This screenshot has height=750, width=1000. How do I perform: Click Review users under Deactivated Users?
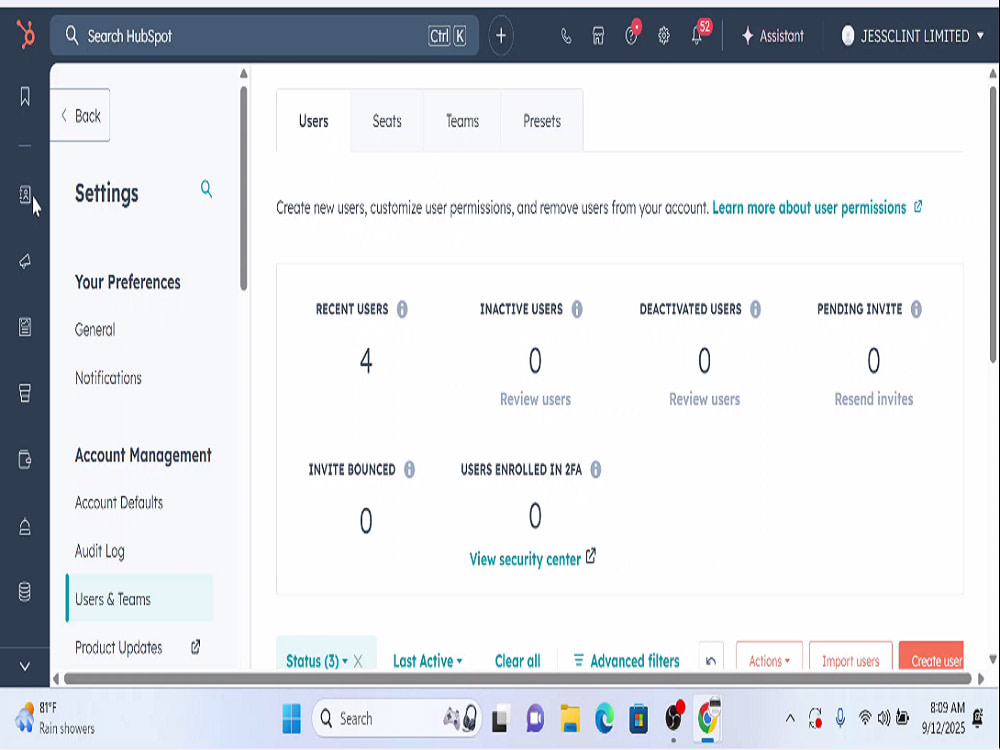(x=704, y=399)
